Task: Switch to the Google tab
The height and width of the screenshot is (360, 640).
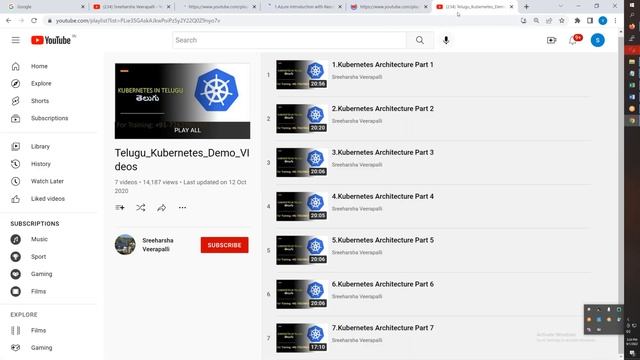Action: [x=46, y=7]
